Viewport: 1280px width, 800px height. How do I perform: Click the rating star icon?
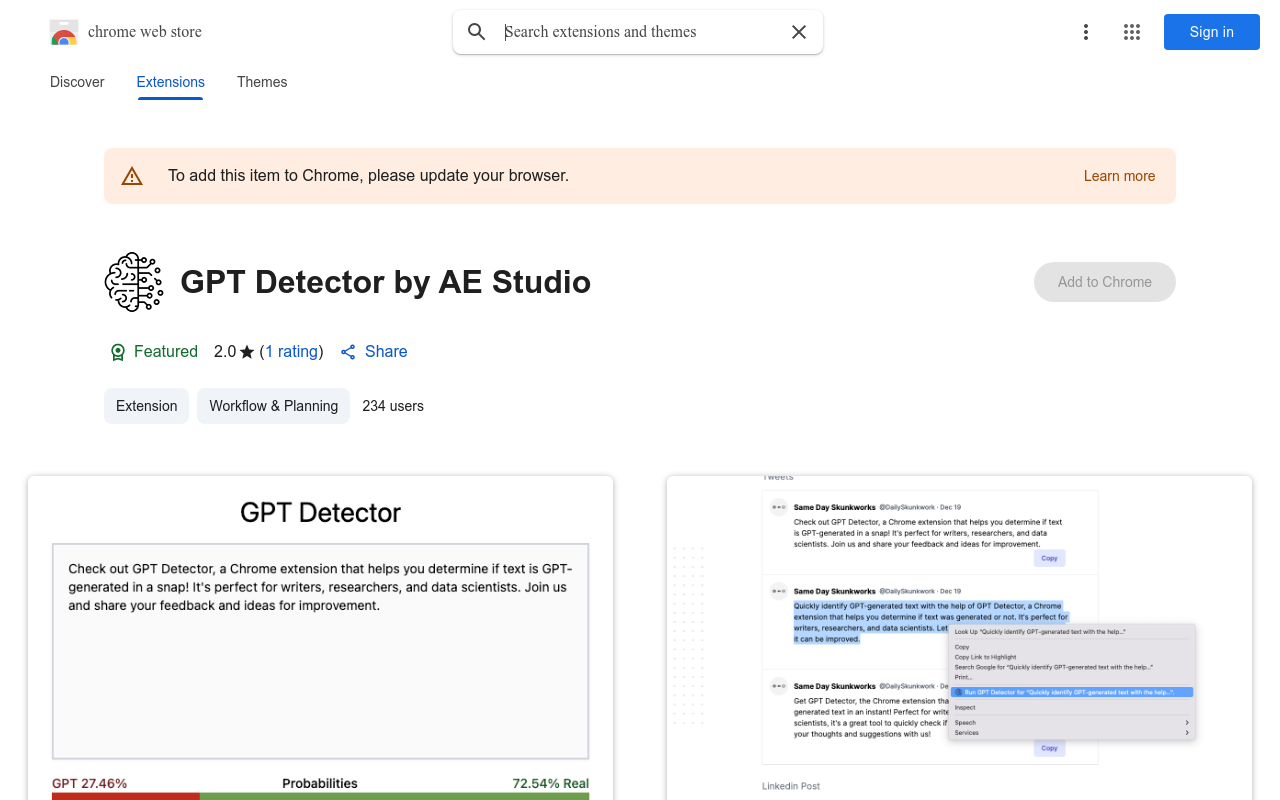(x=247, y=352)
